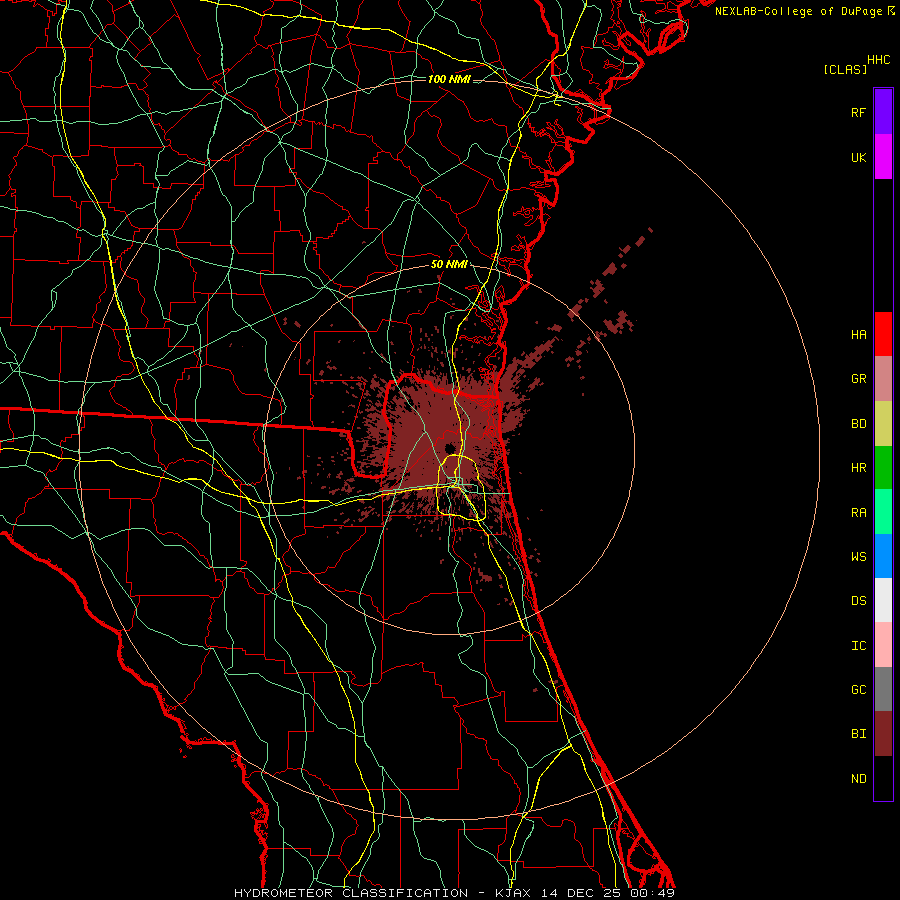The width and height of the screenshot is (900, 900).
Task: Click the ND legend label
Action: point(858,779)
